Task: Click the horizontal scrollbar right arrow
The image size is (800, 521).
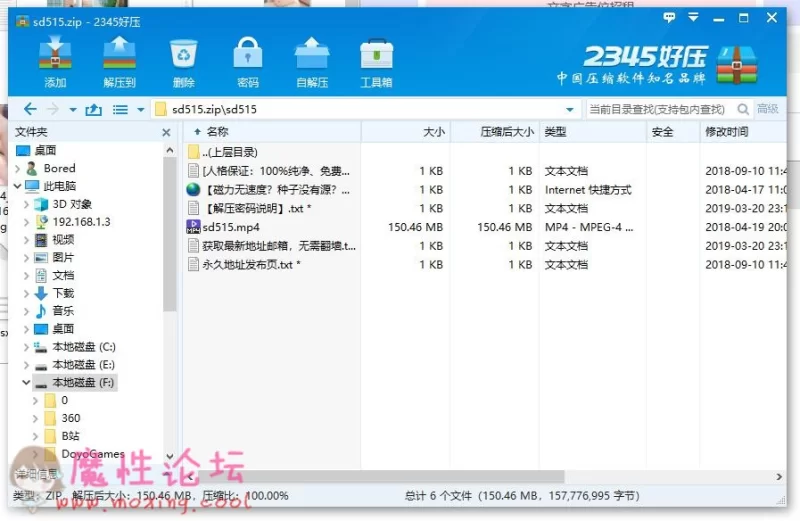Action: (779, 477)
